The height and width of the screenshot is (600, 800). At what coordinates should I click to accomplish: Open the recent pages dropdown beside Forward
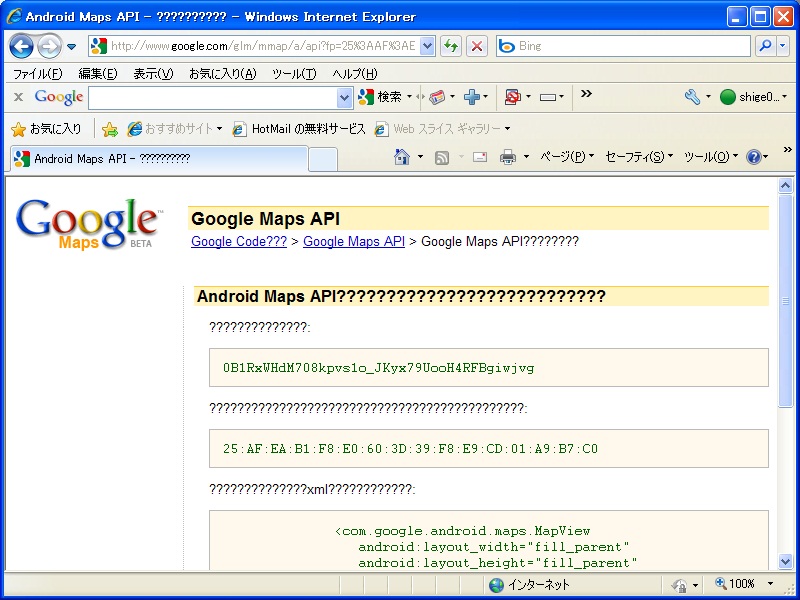(x=71, y=47)
